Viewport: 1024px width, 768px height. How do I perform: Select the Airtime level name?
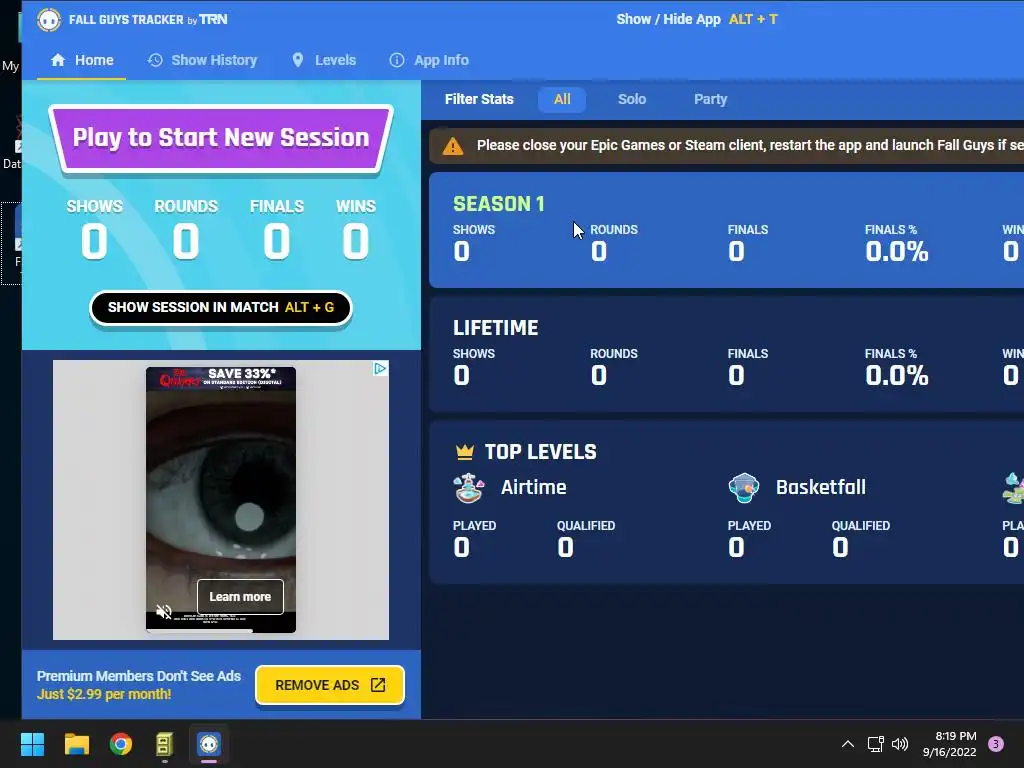click(x=534, y=487)
